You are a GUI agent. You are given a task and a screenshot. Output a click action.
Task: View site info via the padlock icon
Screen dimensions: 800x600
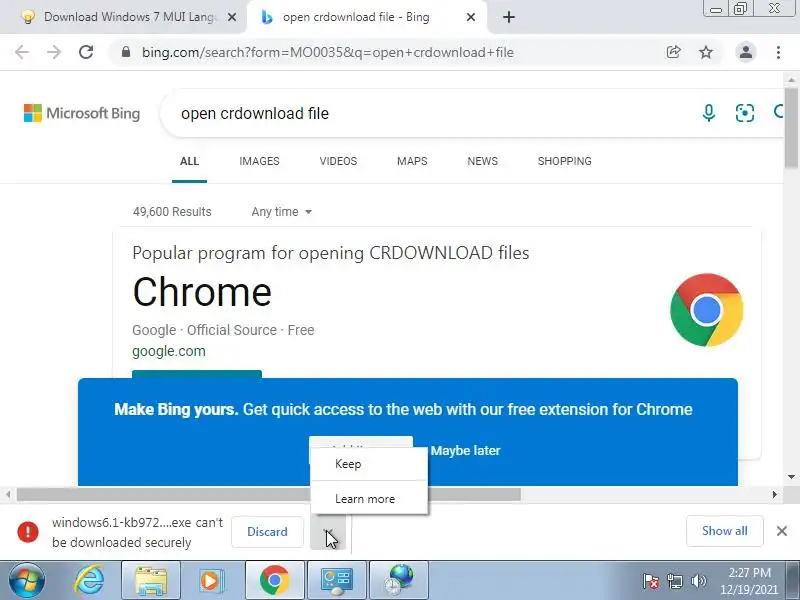[126, 52]
